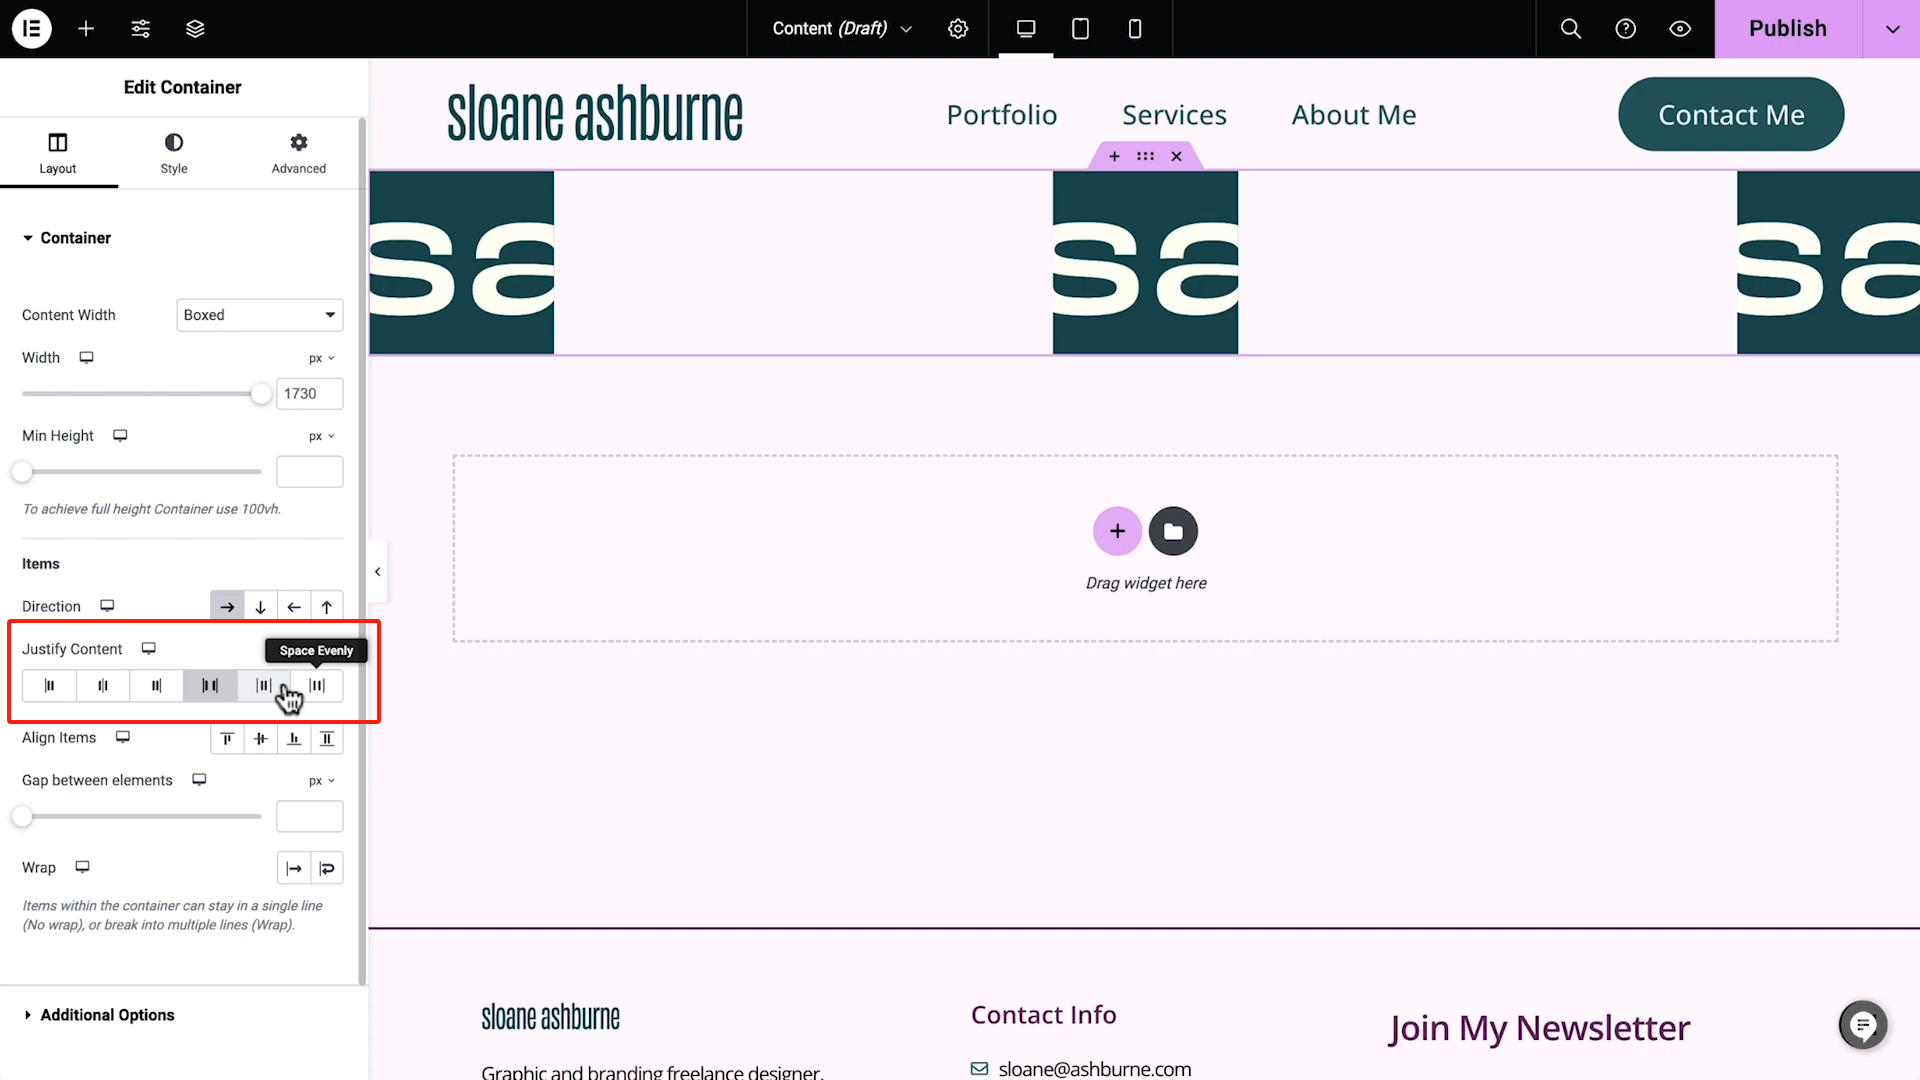Image resolution: width=1920 pixels, height=1080 pixels.
Task: Preview changes with eye icon
Action: [1680, 28]
